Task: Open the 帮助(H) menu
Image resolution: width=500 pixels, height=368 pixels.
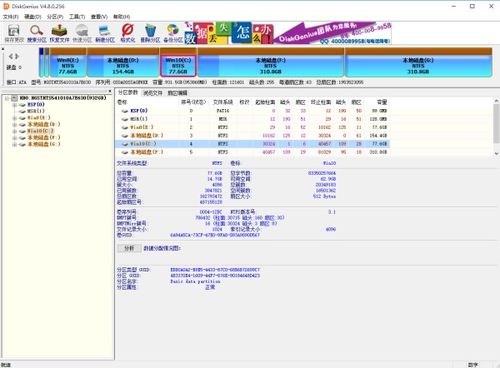Action: 122,17
